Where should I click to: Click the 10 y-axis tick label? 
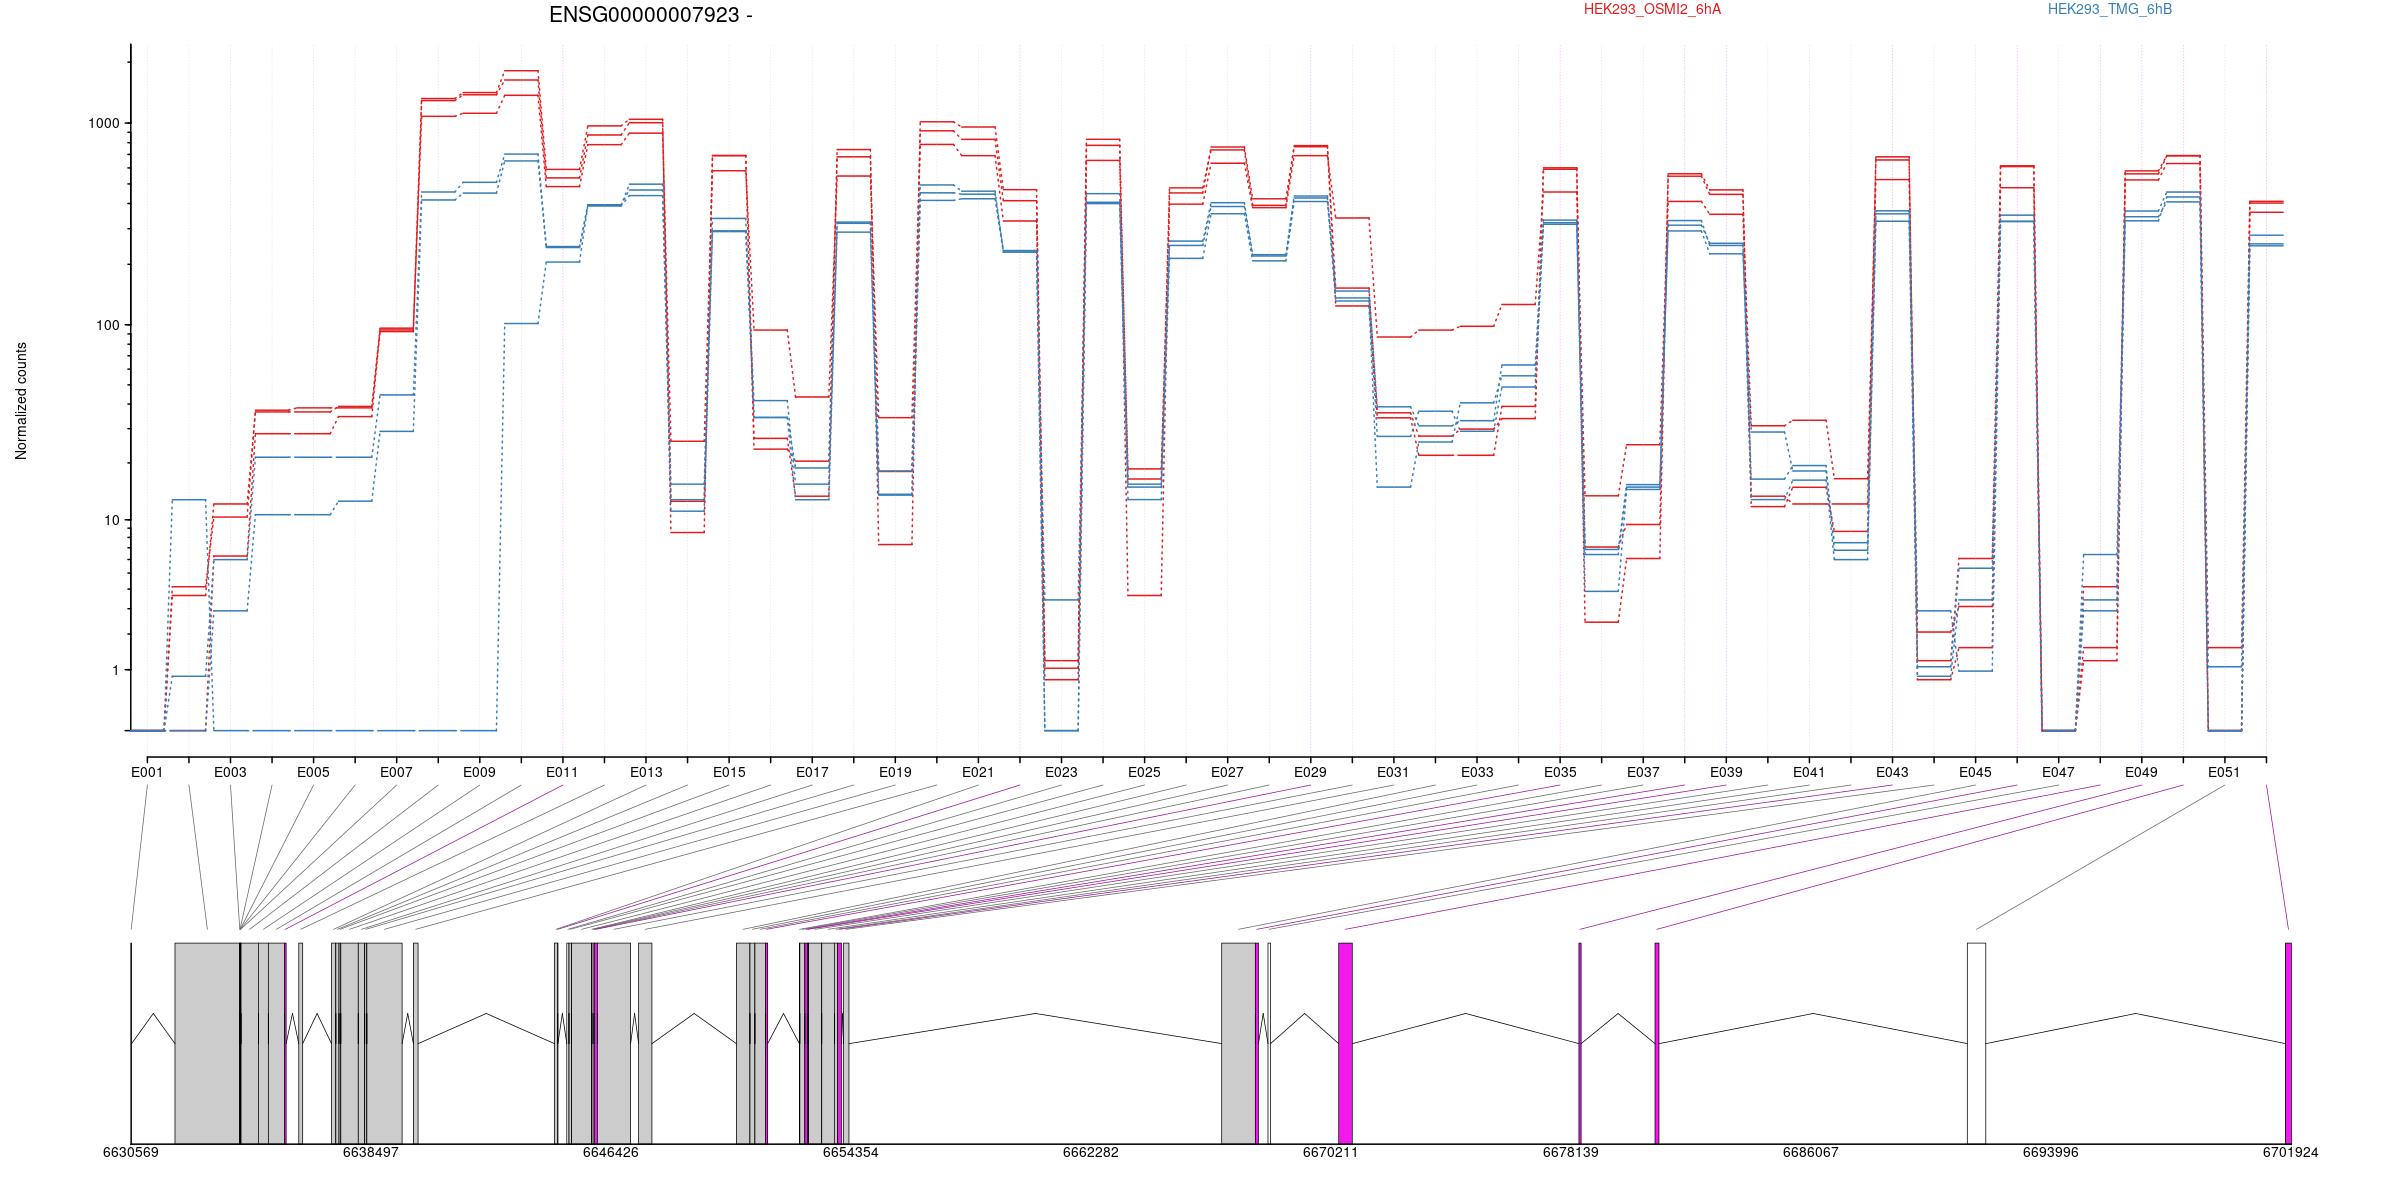tap(111, 520)
